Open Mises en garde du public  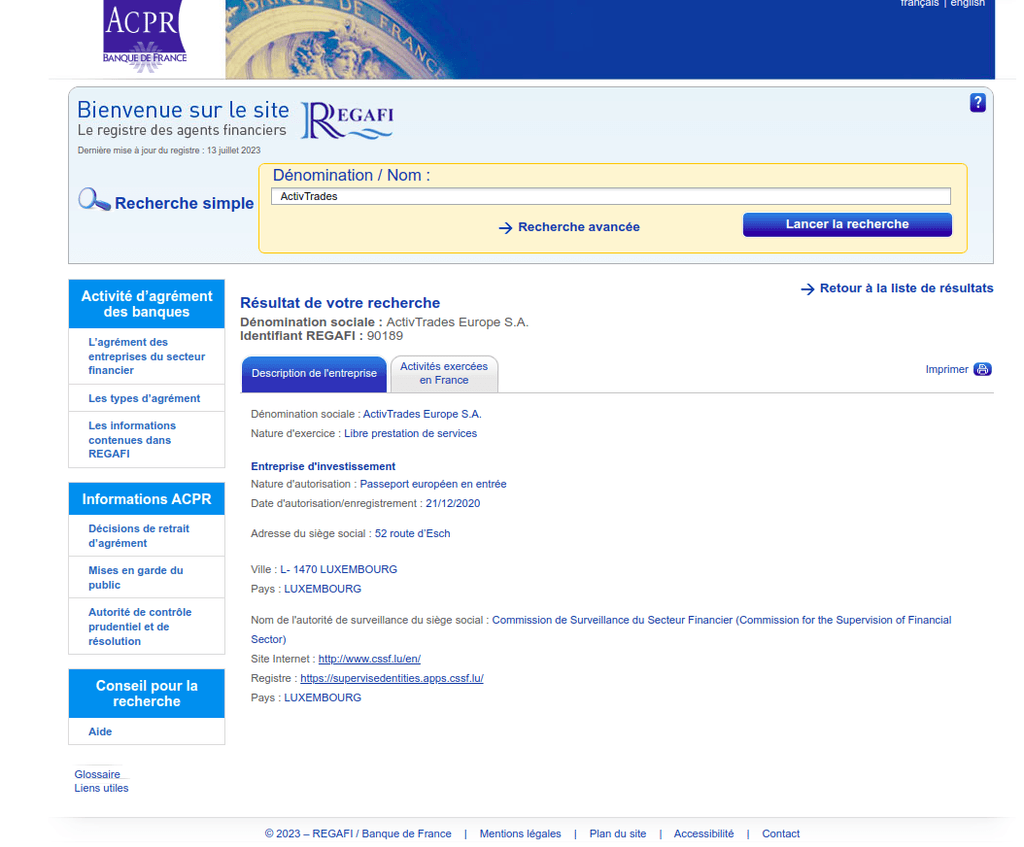[135, 578]
